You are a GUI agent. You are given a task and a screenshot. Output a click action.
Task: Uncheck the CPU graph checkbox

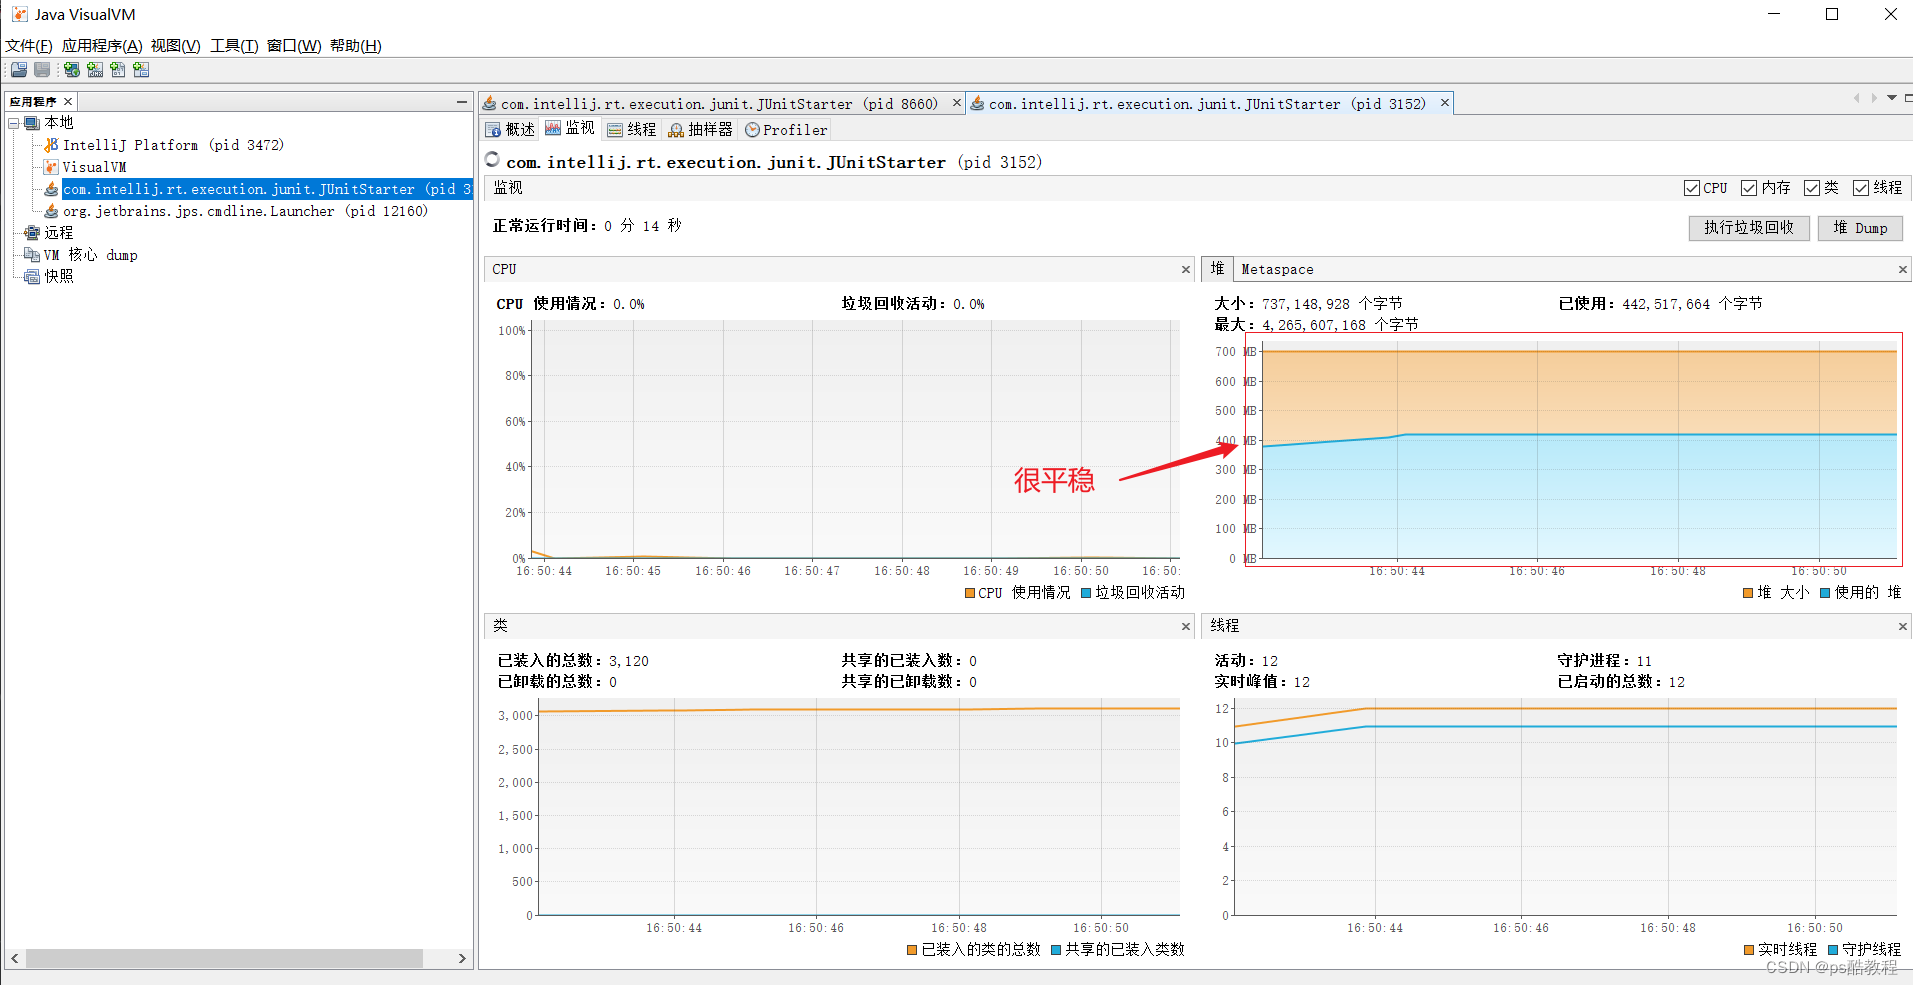[1692, 188]
